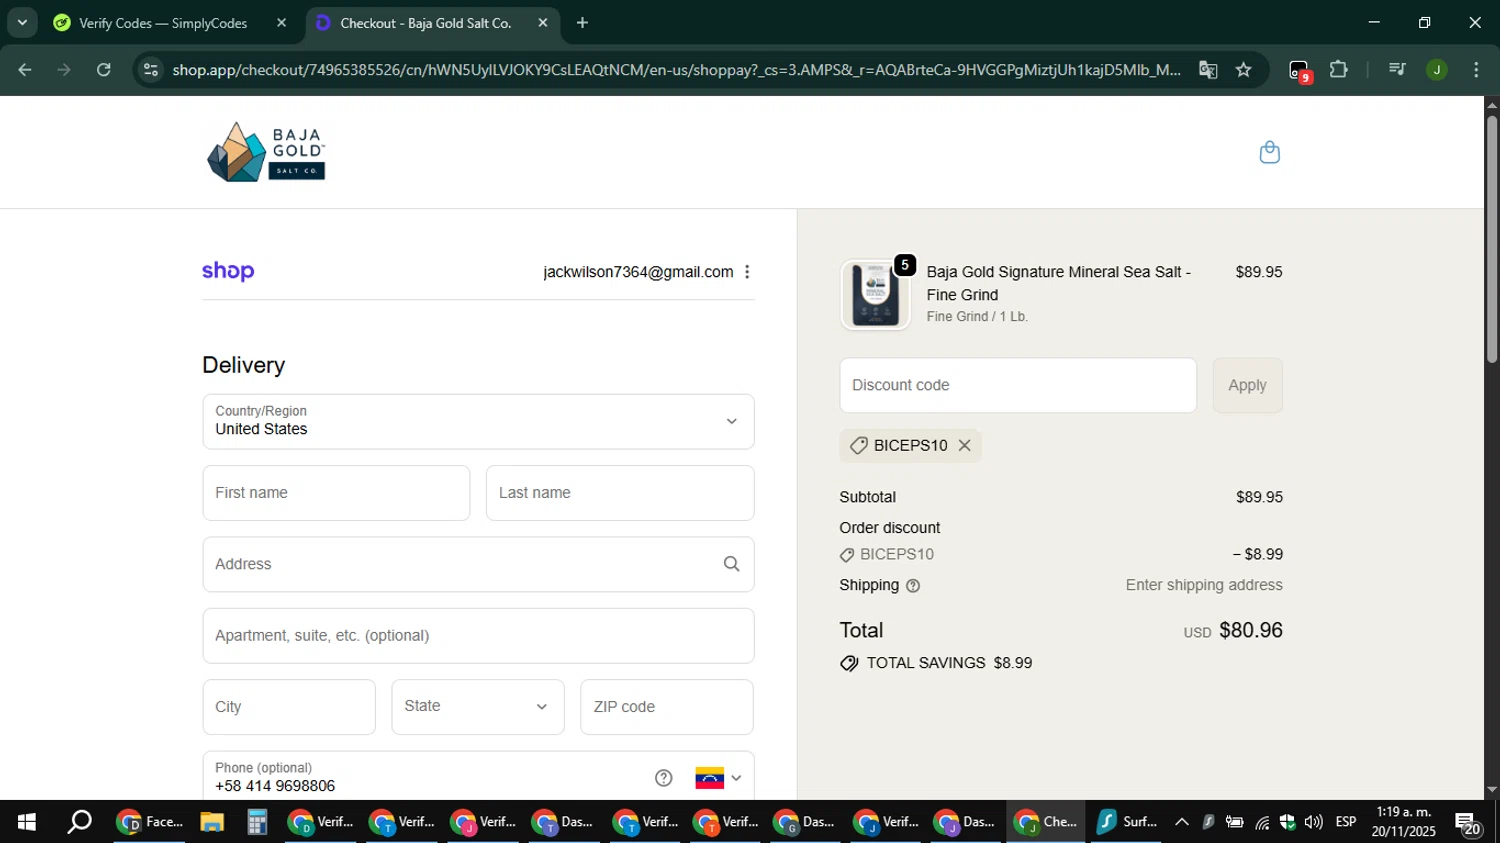Viewport: 1500px width, 843px height.
Task: Open the Extensions puzzle icon
Action: [1339, 70]
